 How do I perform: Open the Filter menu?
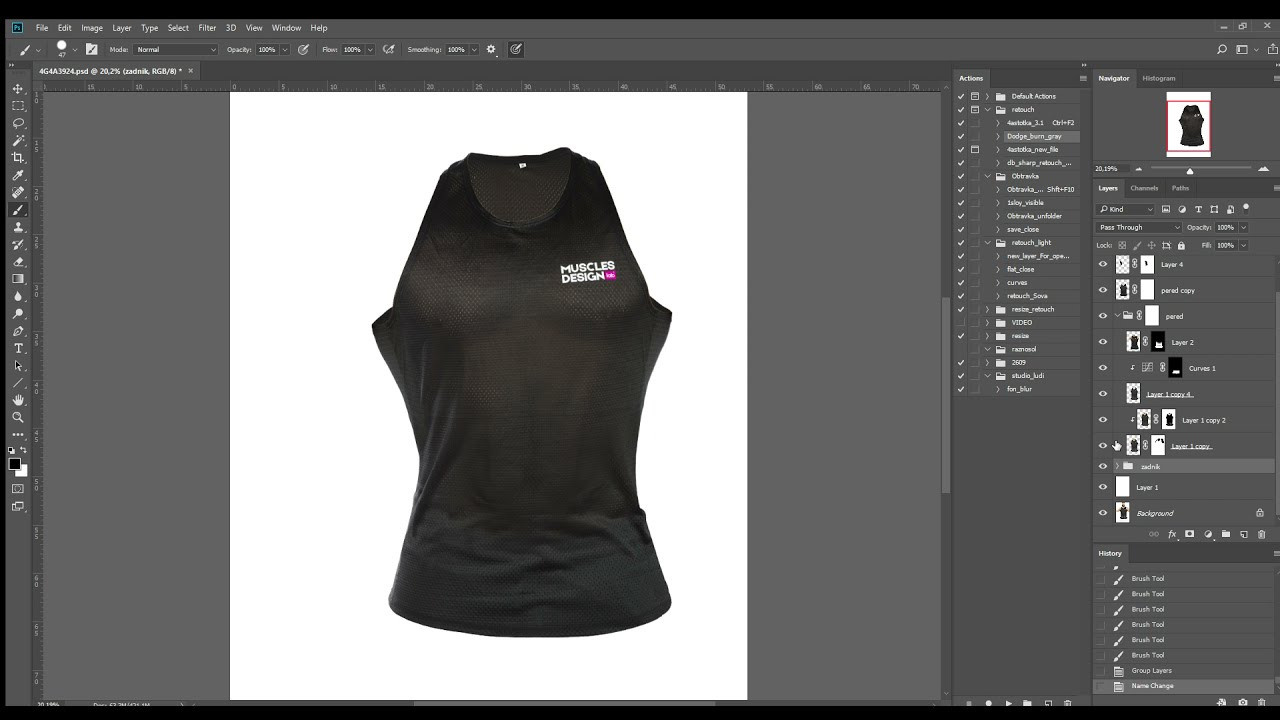(207, 28)
